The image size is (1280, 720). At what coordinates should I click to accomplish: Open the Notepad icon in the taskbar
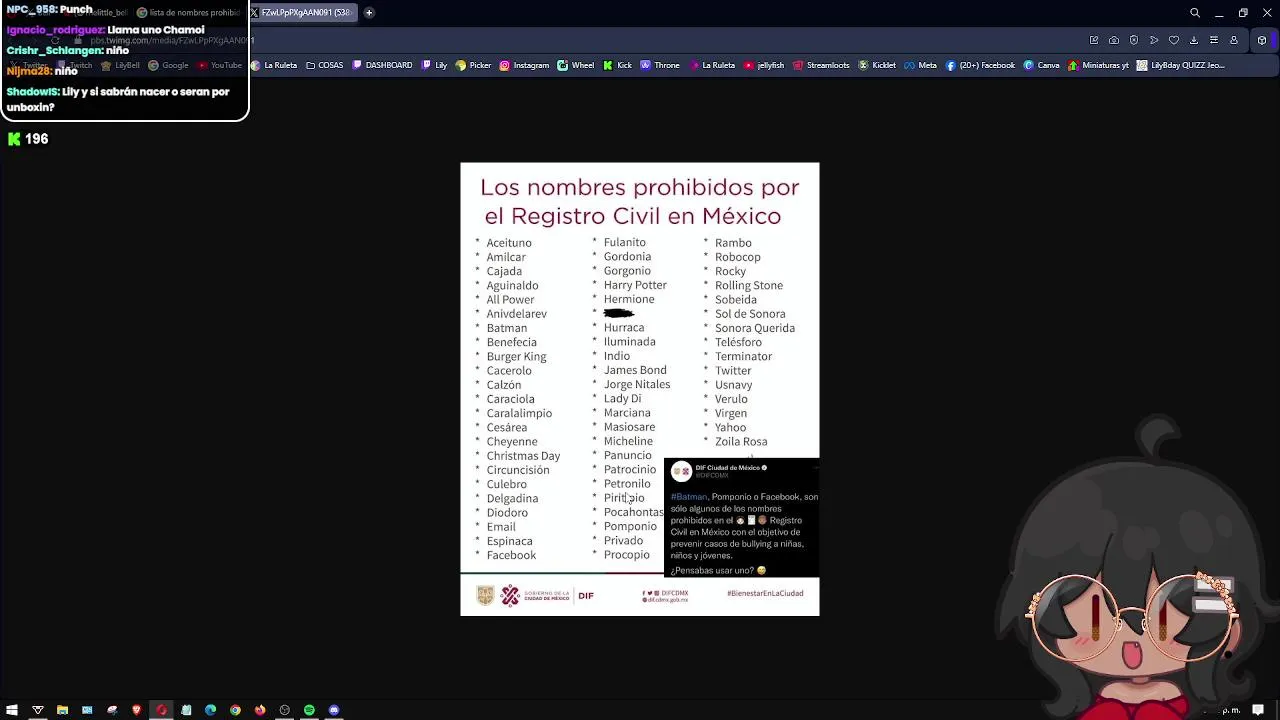(186, 710)
